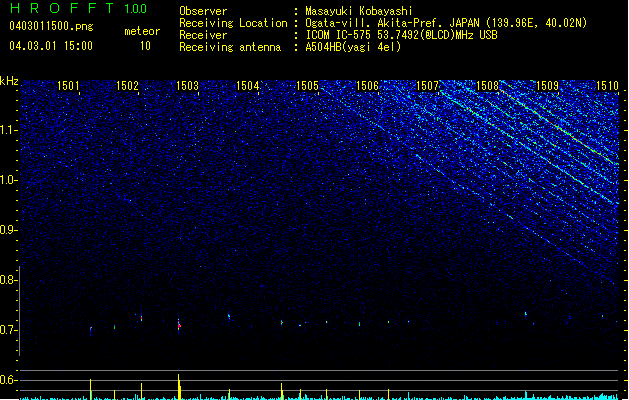Click the tallest yellow intensity spike near 1503
The height and width of the screenshot is (400, 629).
pos(179,386)
